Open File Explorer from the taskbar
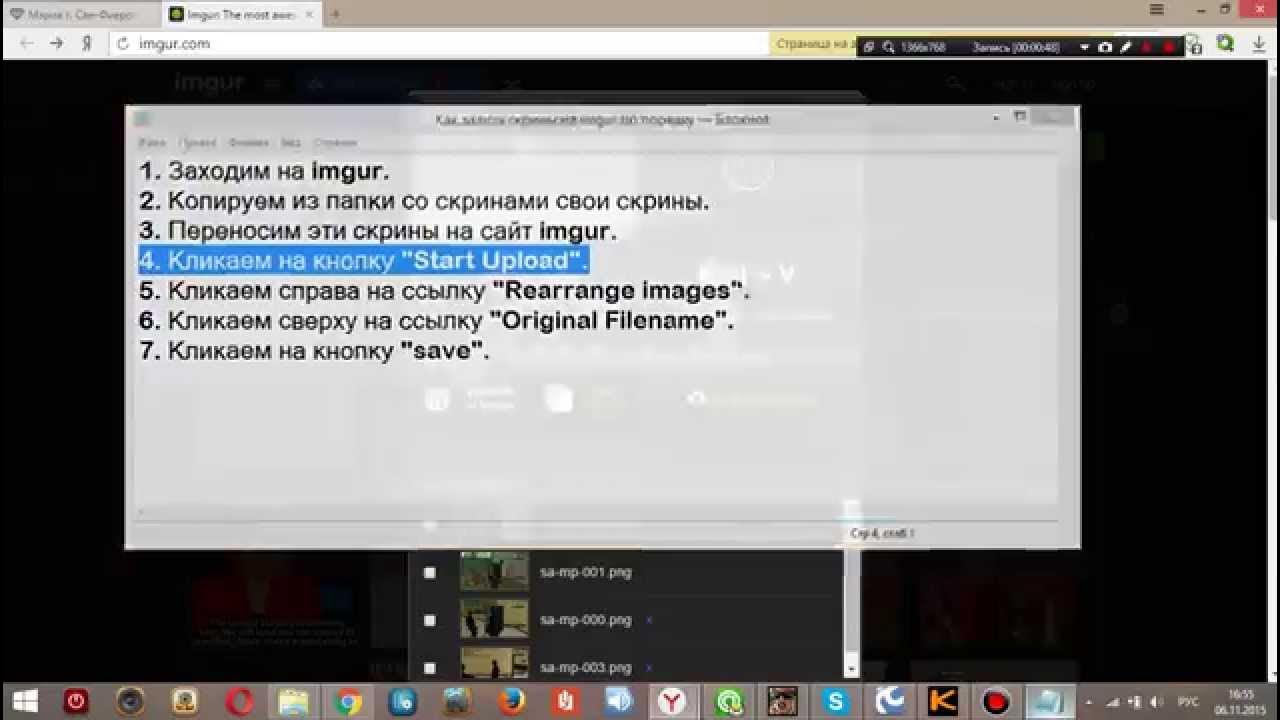1280x720 pixels. (294, 701)
